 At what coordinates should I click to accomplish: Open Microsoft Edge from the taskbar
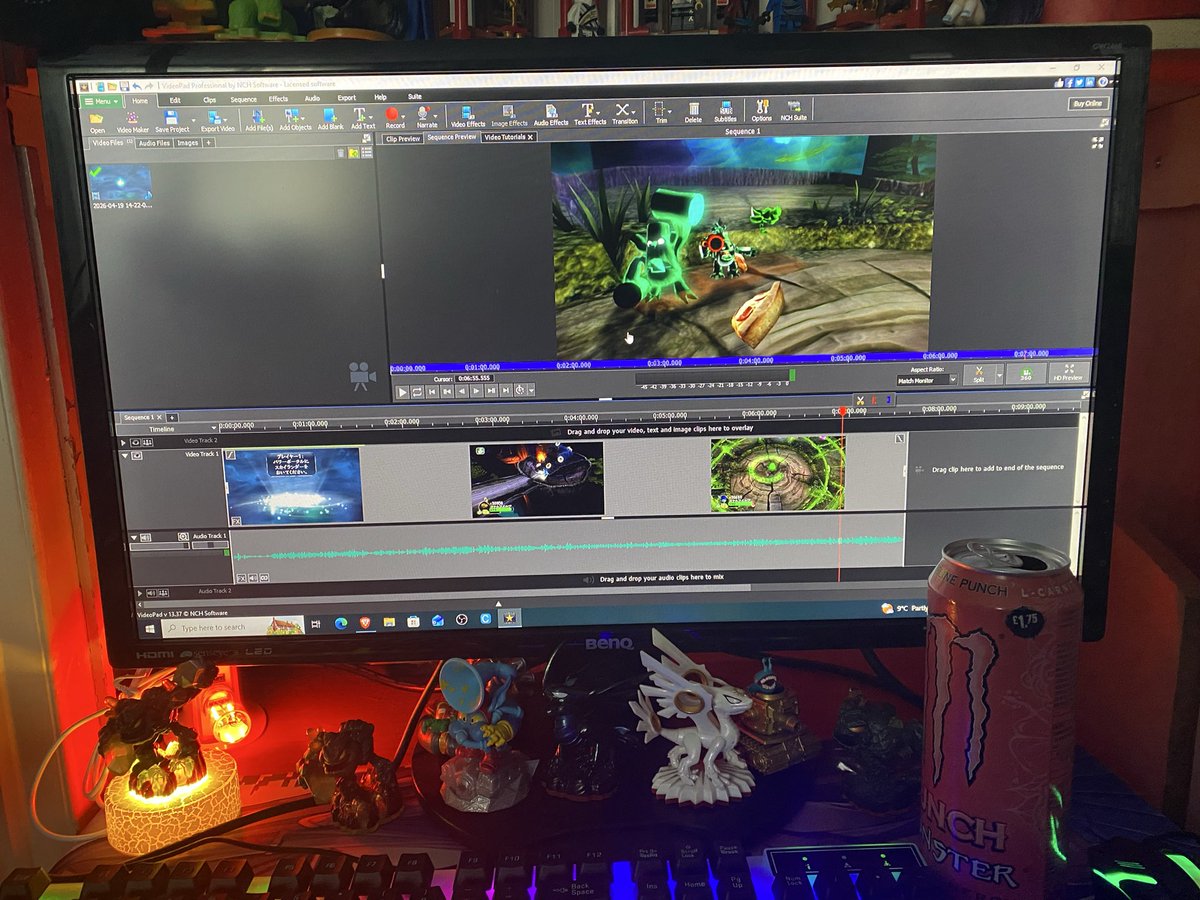tap(339, 622)
